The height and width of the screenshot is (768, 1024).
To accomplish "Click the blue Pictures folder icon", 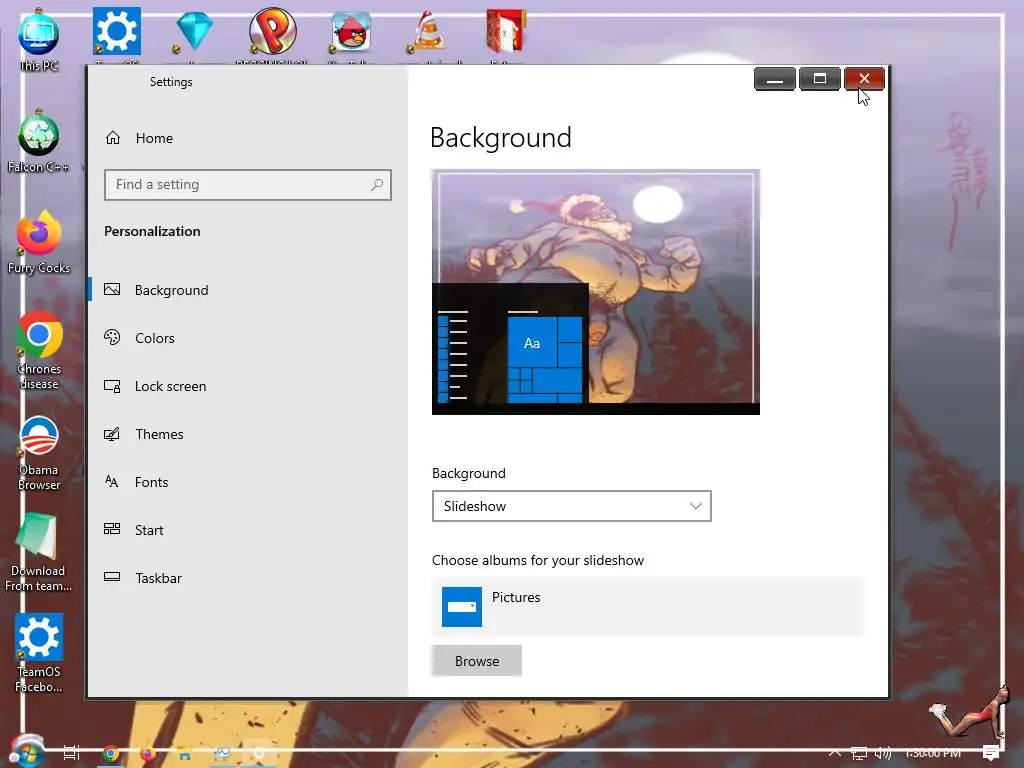I will [x=462, y=607].
